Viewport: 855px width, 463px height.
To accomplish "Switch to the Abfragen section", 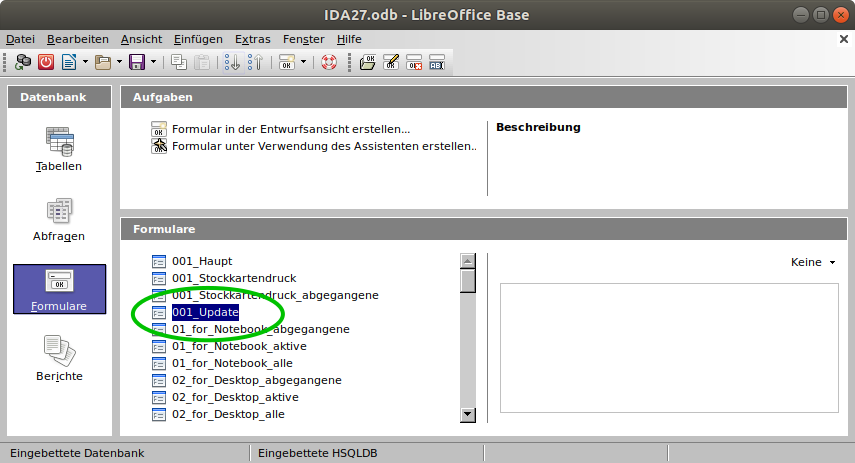I will coord(59,219).
